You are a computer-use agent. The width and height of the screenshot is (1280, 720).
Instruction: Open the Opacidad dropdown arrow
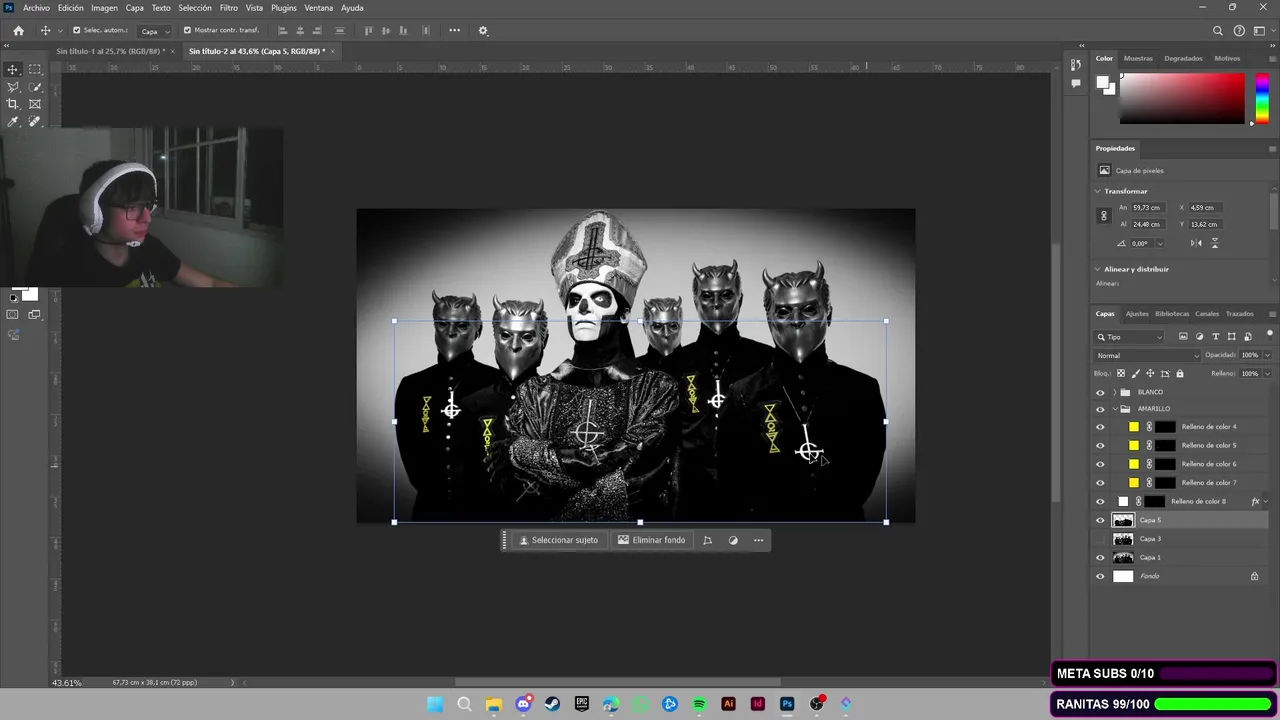point(1267,355)
